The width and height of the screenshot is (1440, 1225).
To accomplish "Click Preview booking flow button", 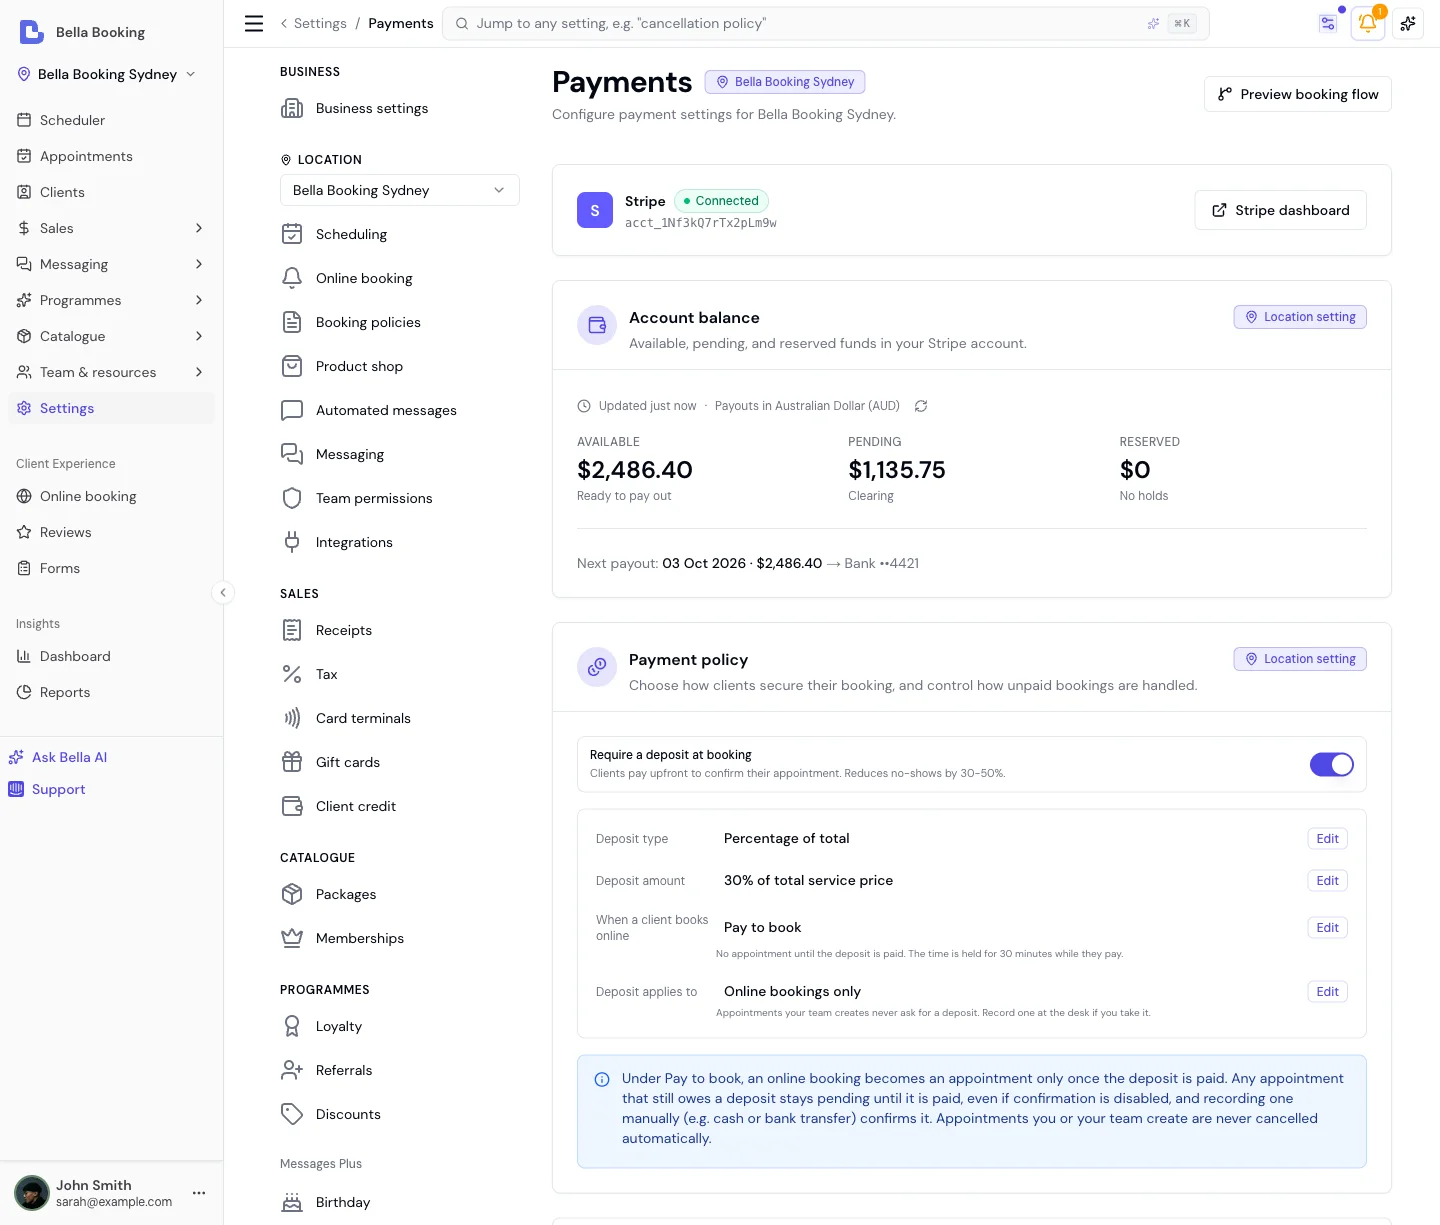I will click(1298, 94).
